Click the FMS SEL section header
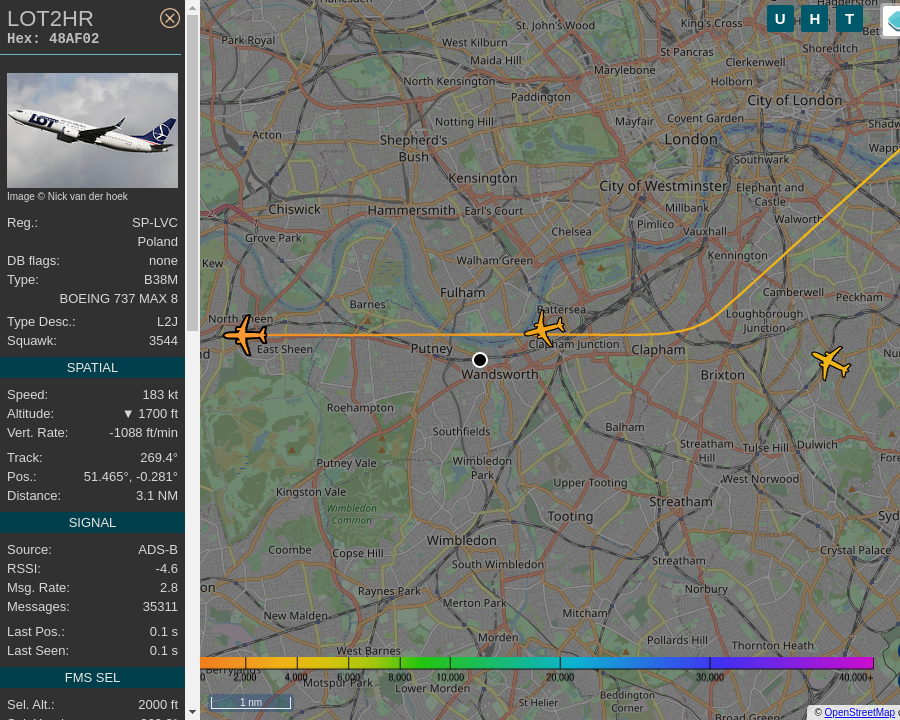 click(92, 678)
